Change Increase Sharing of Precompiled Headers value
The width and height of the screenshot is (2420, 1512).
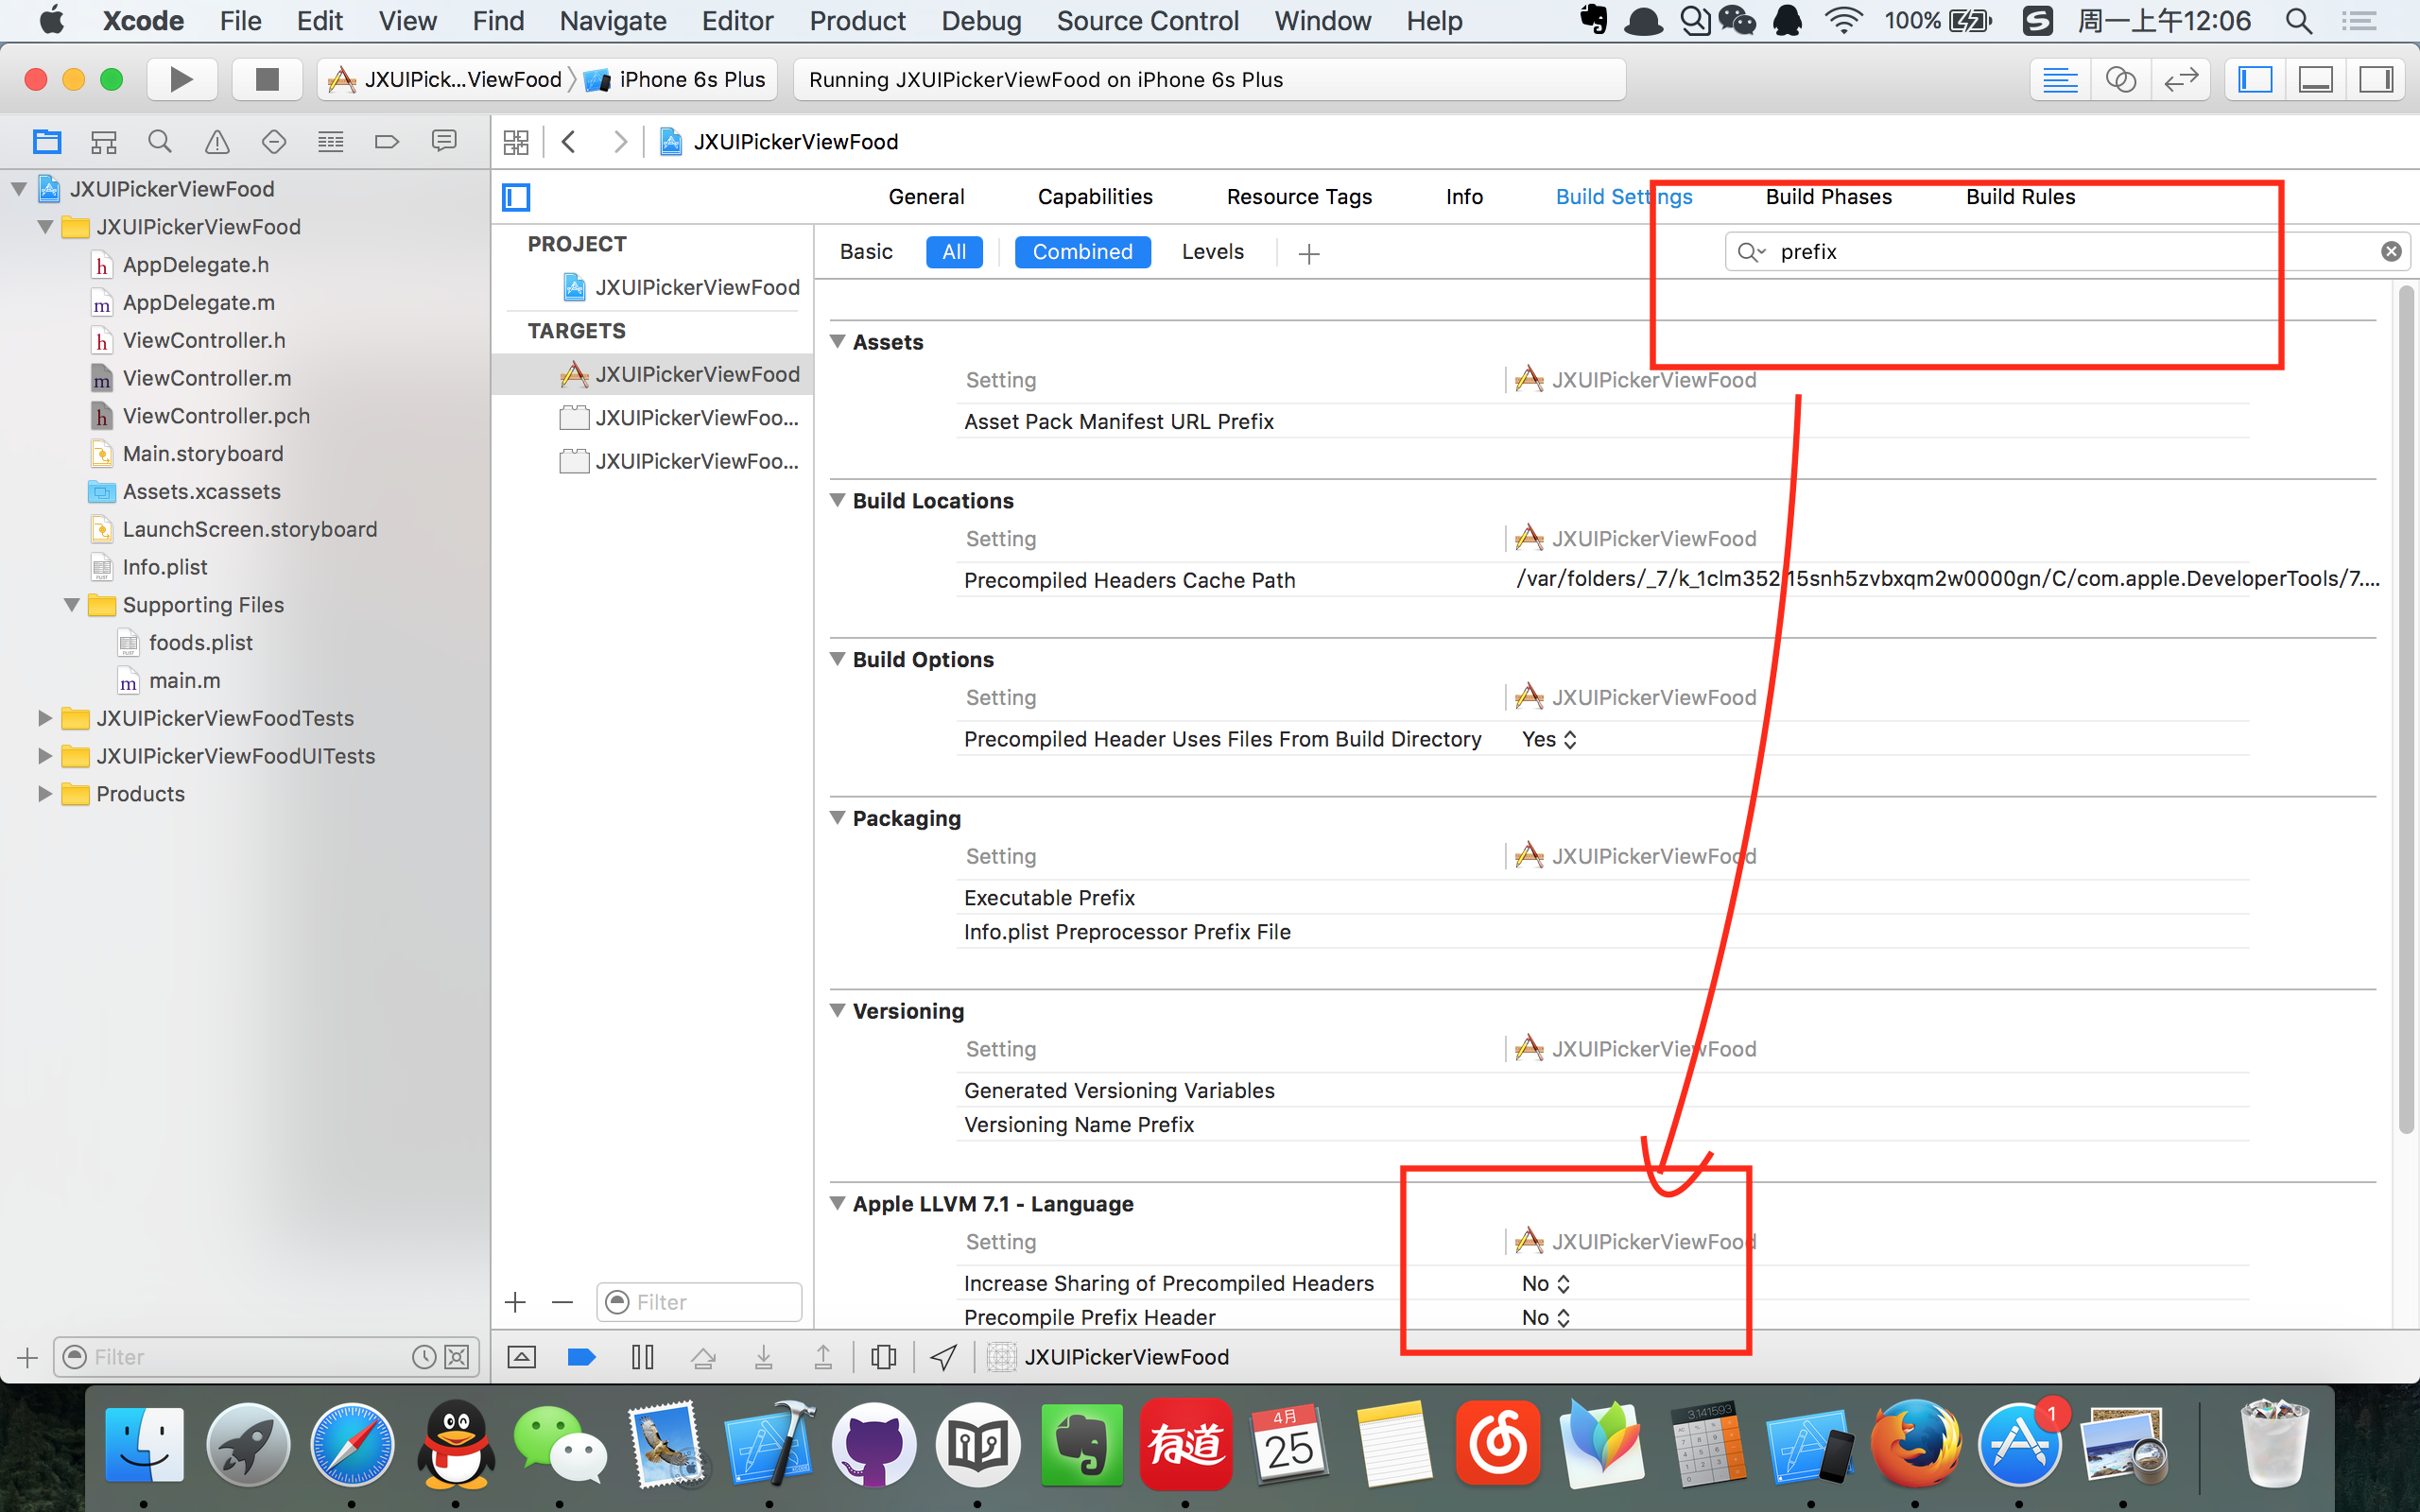[x=1546, y=1284]
